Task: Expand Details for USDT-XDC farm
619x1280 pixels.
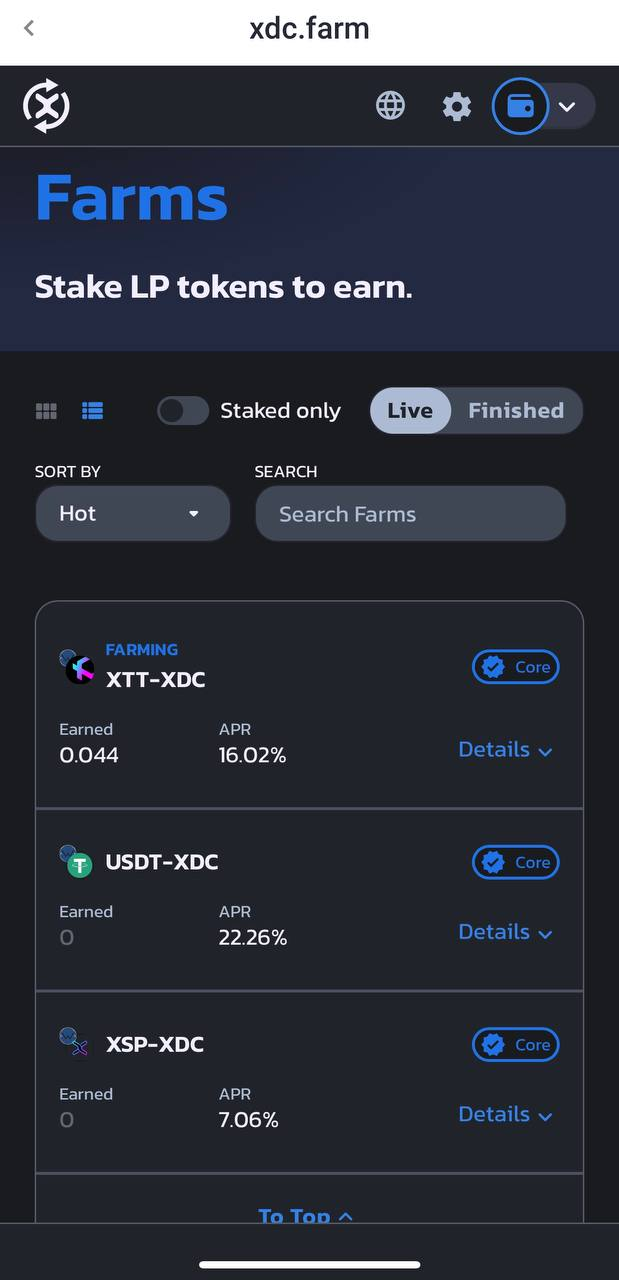Action: 505,932
